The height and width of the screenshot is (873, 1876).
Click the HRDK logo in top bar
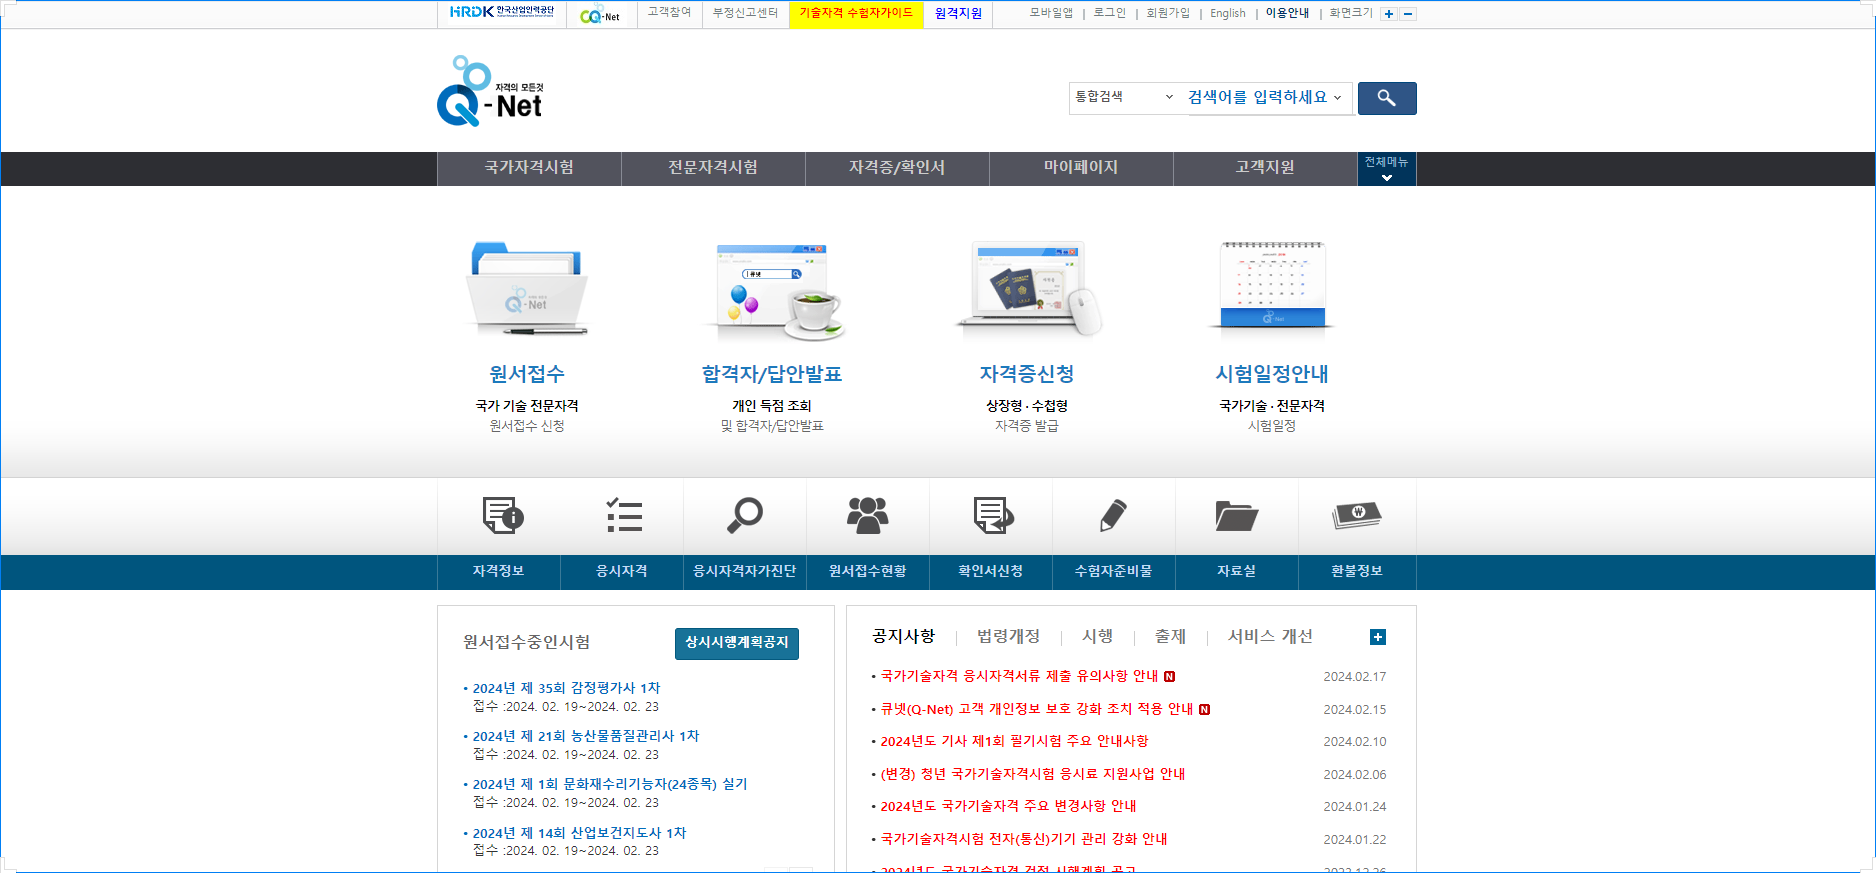(501, 13)
